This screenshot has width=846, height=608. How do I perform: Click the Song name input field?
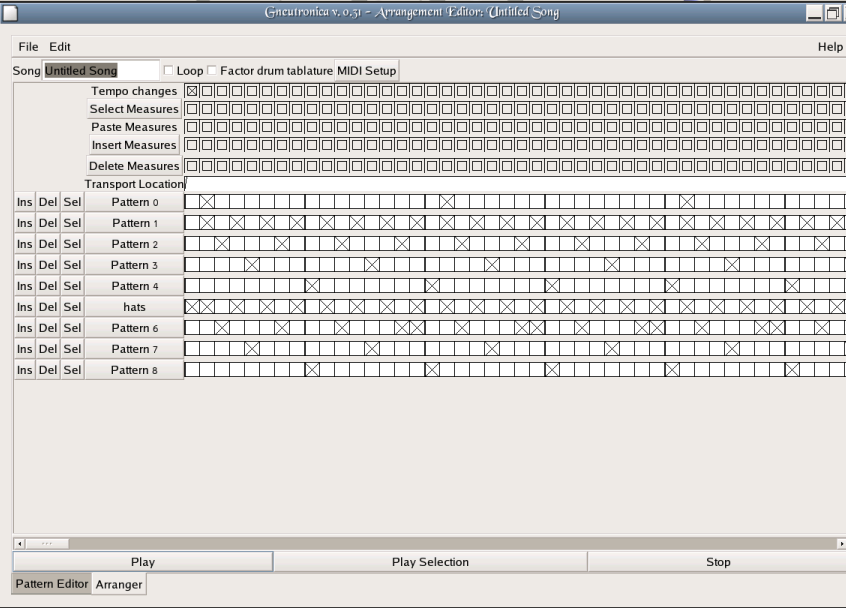pos(100,71)
